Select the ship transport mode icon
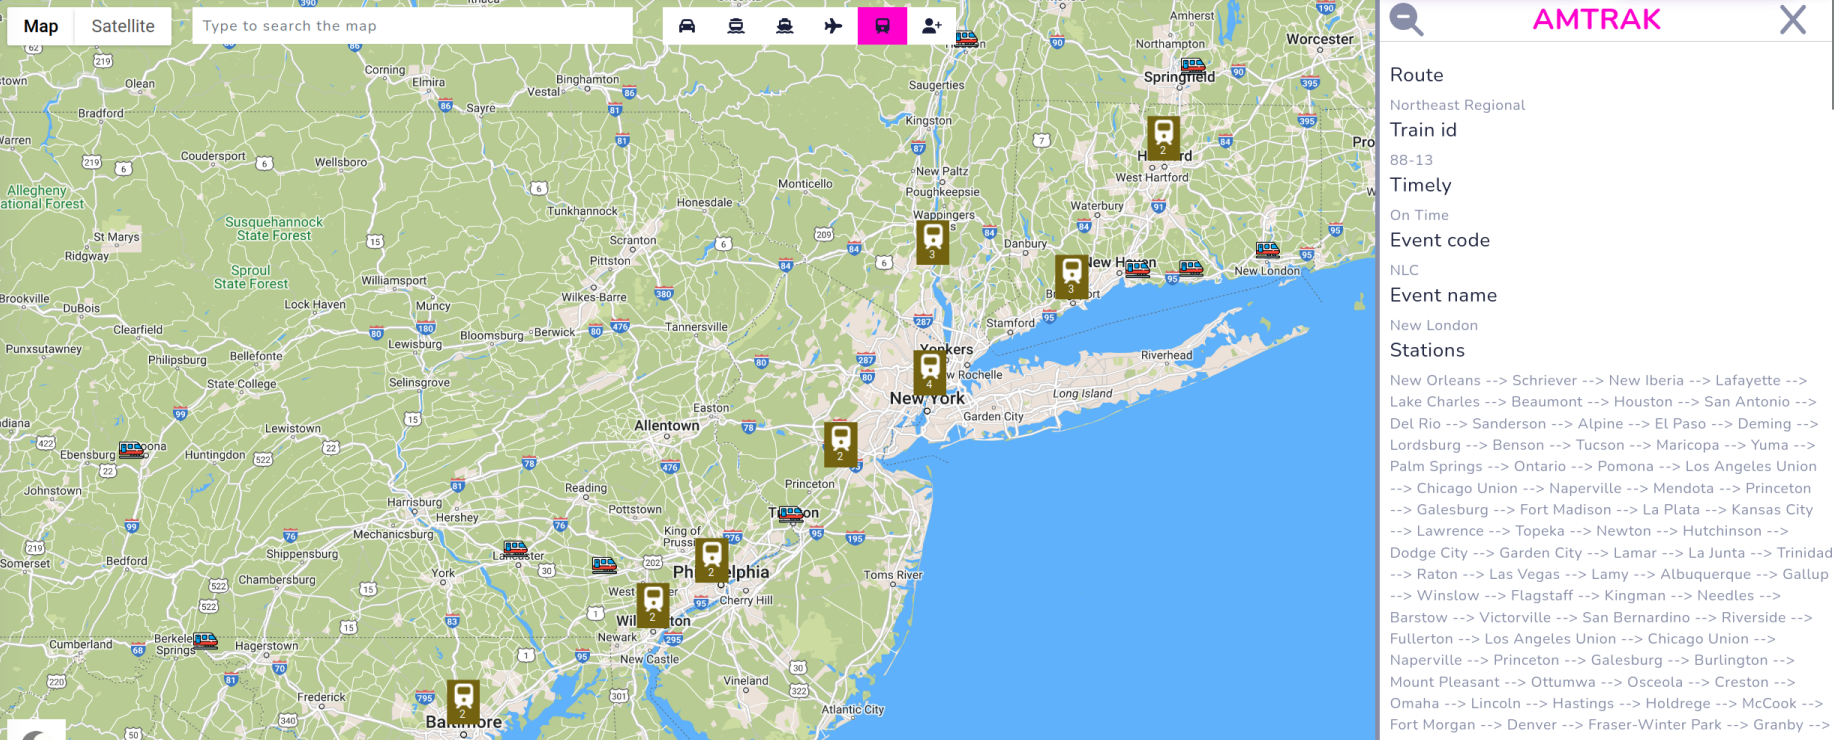 785,26
